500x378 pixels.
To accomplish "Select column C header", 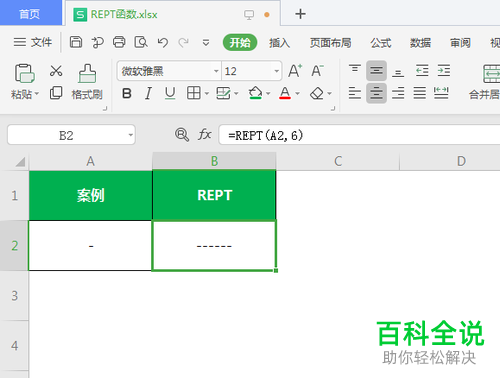I will tap(338, 161).
